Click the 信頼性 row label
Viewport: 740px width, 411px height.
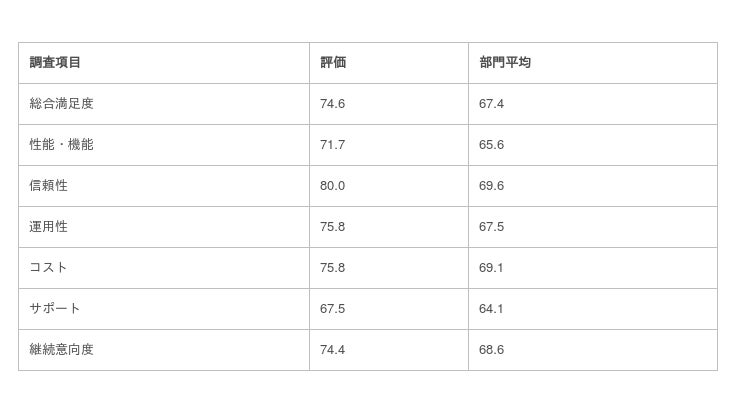48,186
